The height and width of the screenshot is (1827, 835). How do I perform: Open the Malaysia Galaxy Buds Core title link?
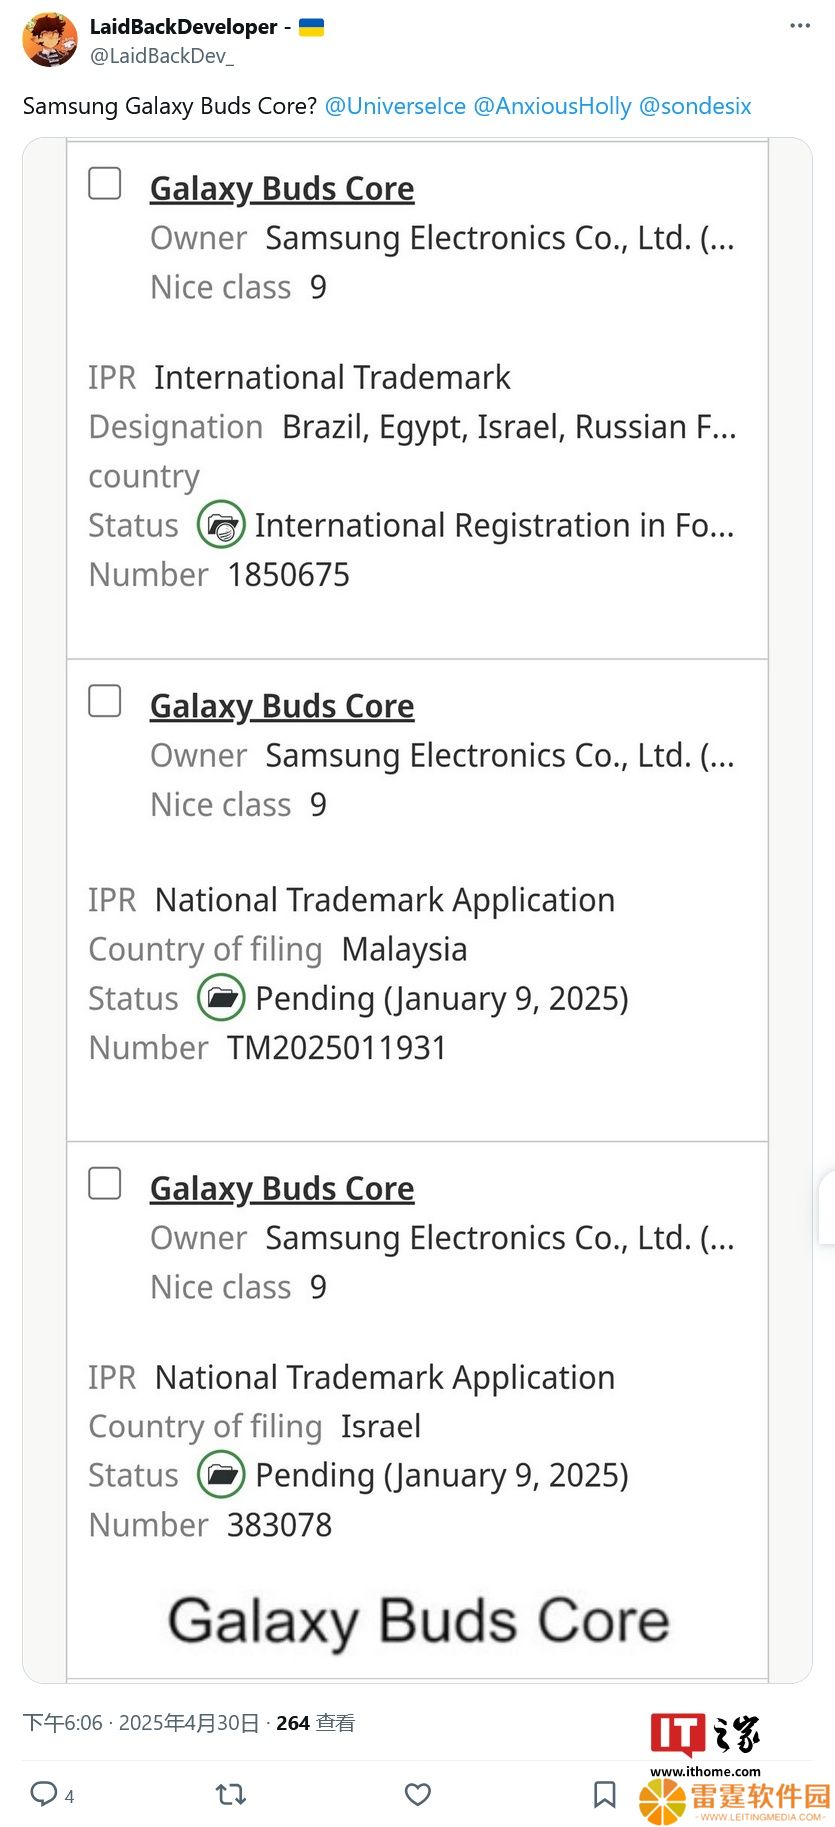tap(282, 706)
